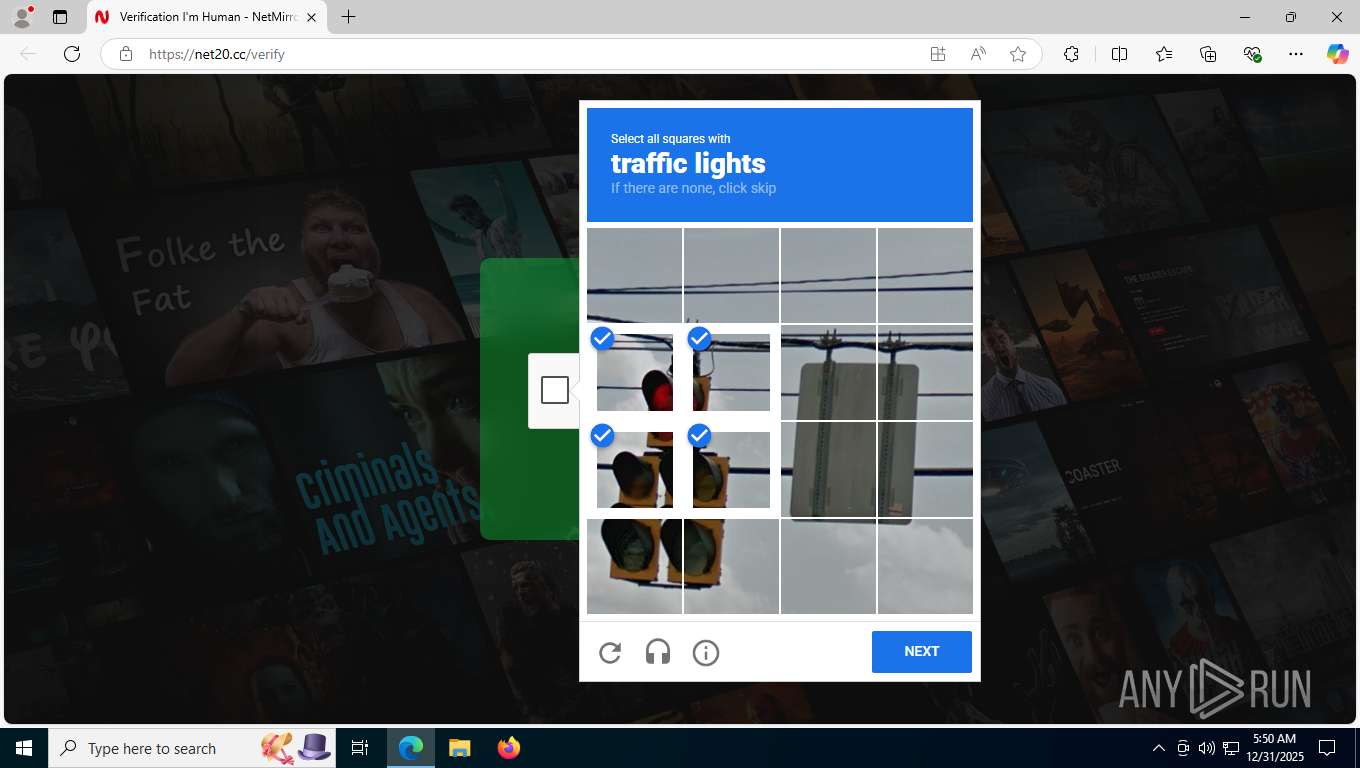
Task: Get an audio challenge via headphones icon
Action: 658,653
